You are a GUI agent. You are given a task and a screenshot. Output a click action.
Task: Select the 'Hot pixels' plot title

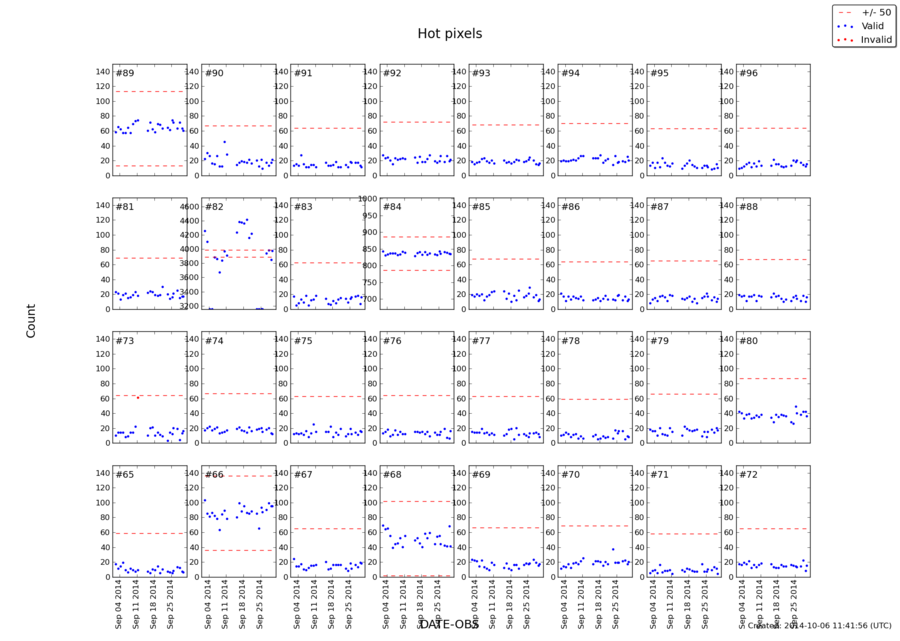coord(450,33)
